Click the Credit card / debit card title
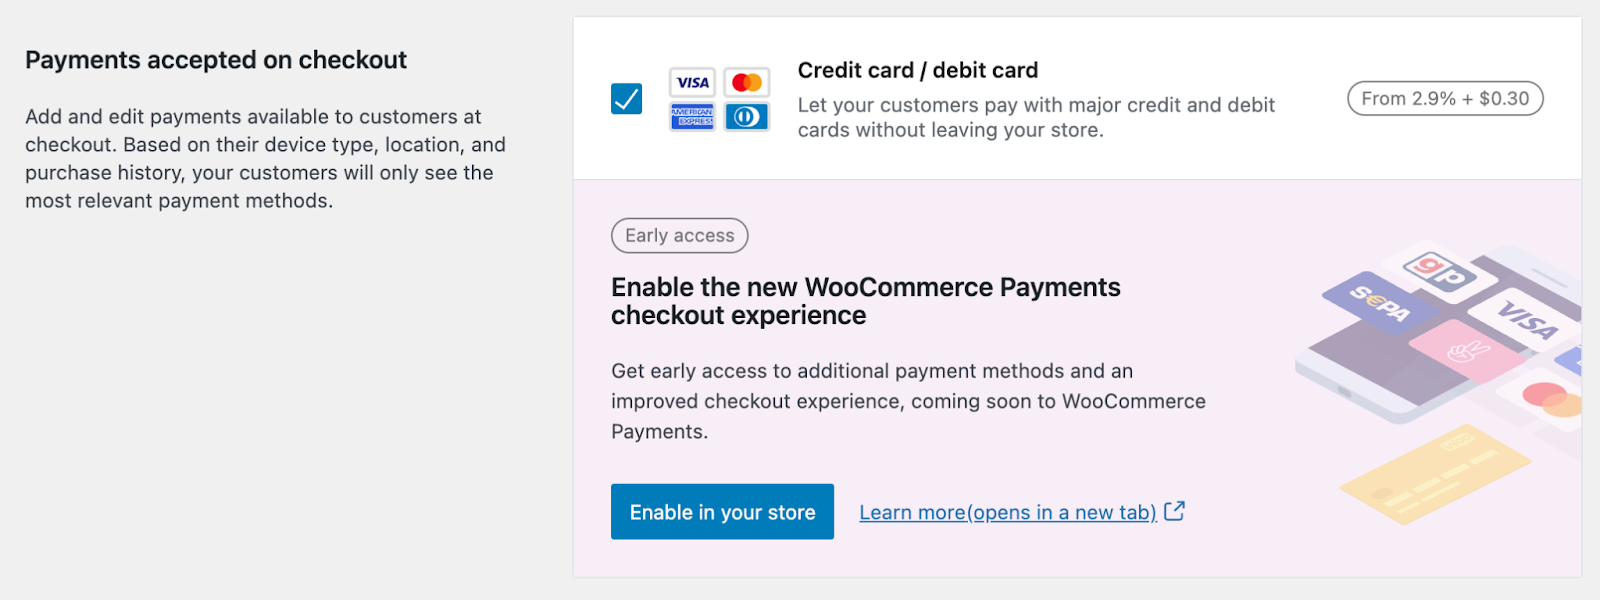The image size is (1600, 600). click(x=918, y=70)
